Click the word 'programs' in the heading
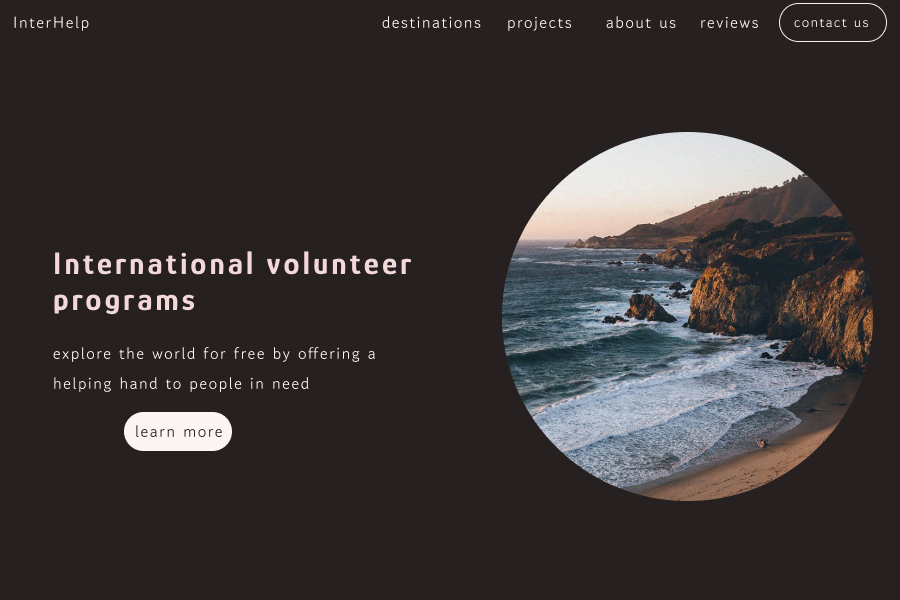Screen dimensions: 900x600 [125, 301]
